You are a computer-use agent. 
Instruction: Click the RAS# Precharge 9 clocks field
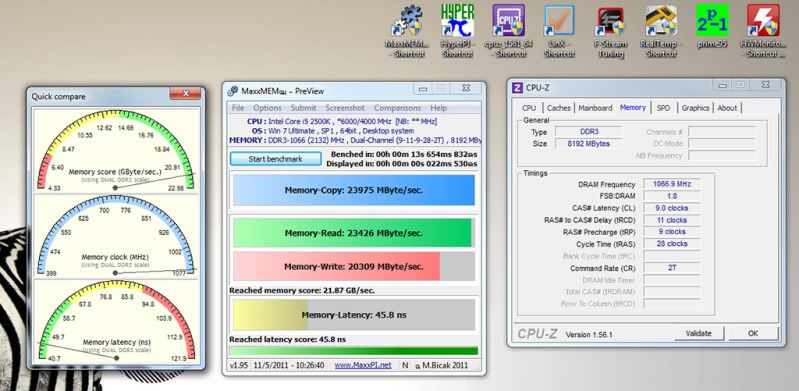click(672, 232)
